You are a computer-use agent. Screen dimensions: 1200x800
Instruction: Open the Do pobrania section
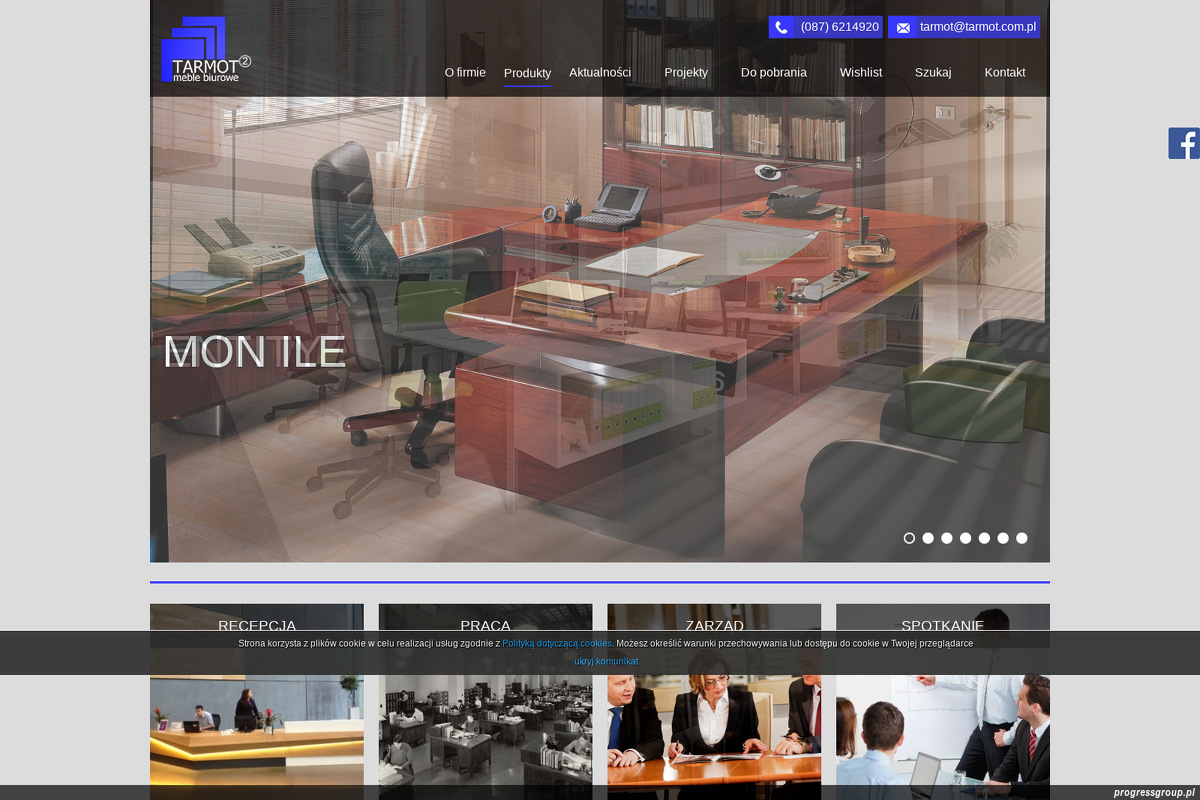click(x=773, y=72)
